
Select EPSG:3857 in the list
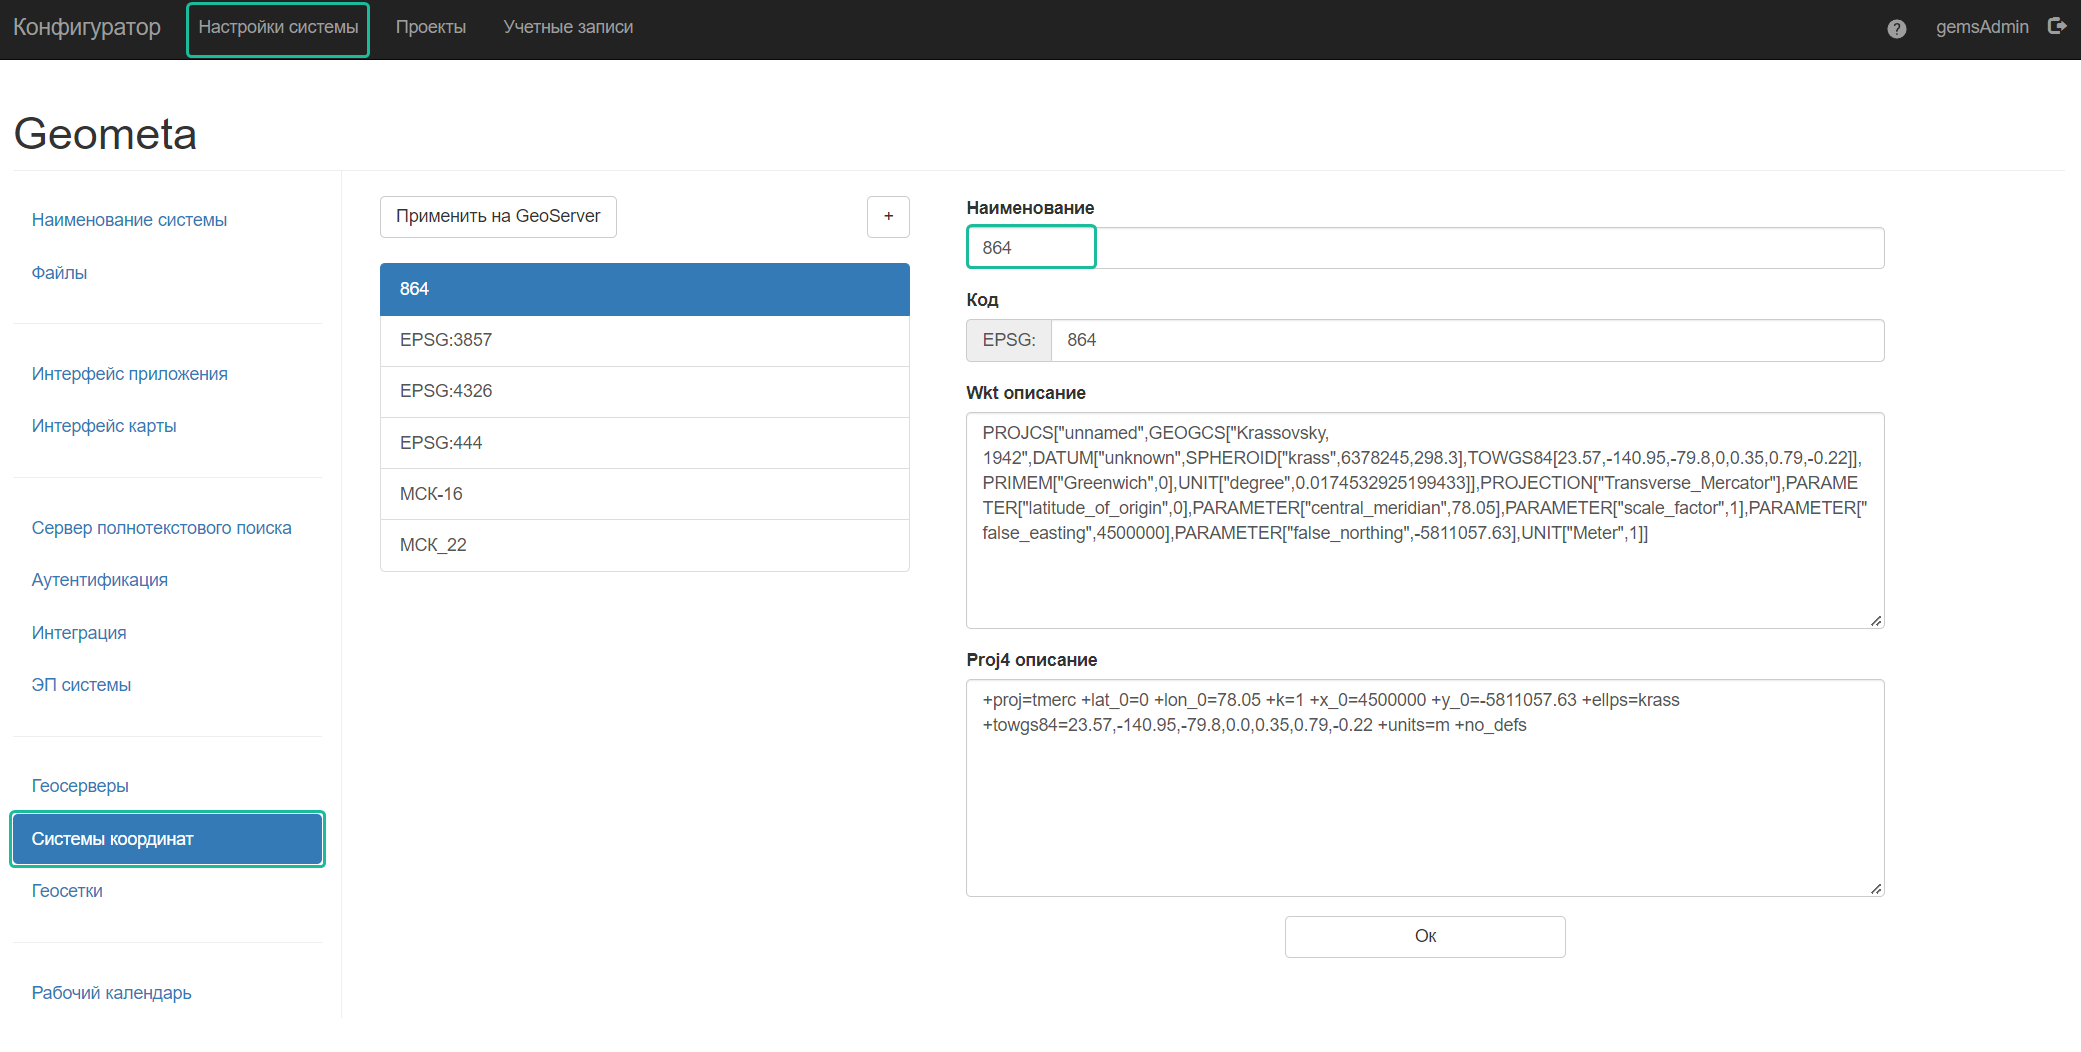point(645,340)
